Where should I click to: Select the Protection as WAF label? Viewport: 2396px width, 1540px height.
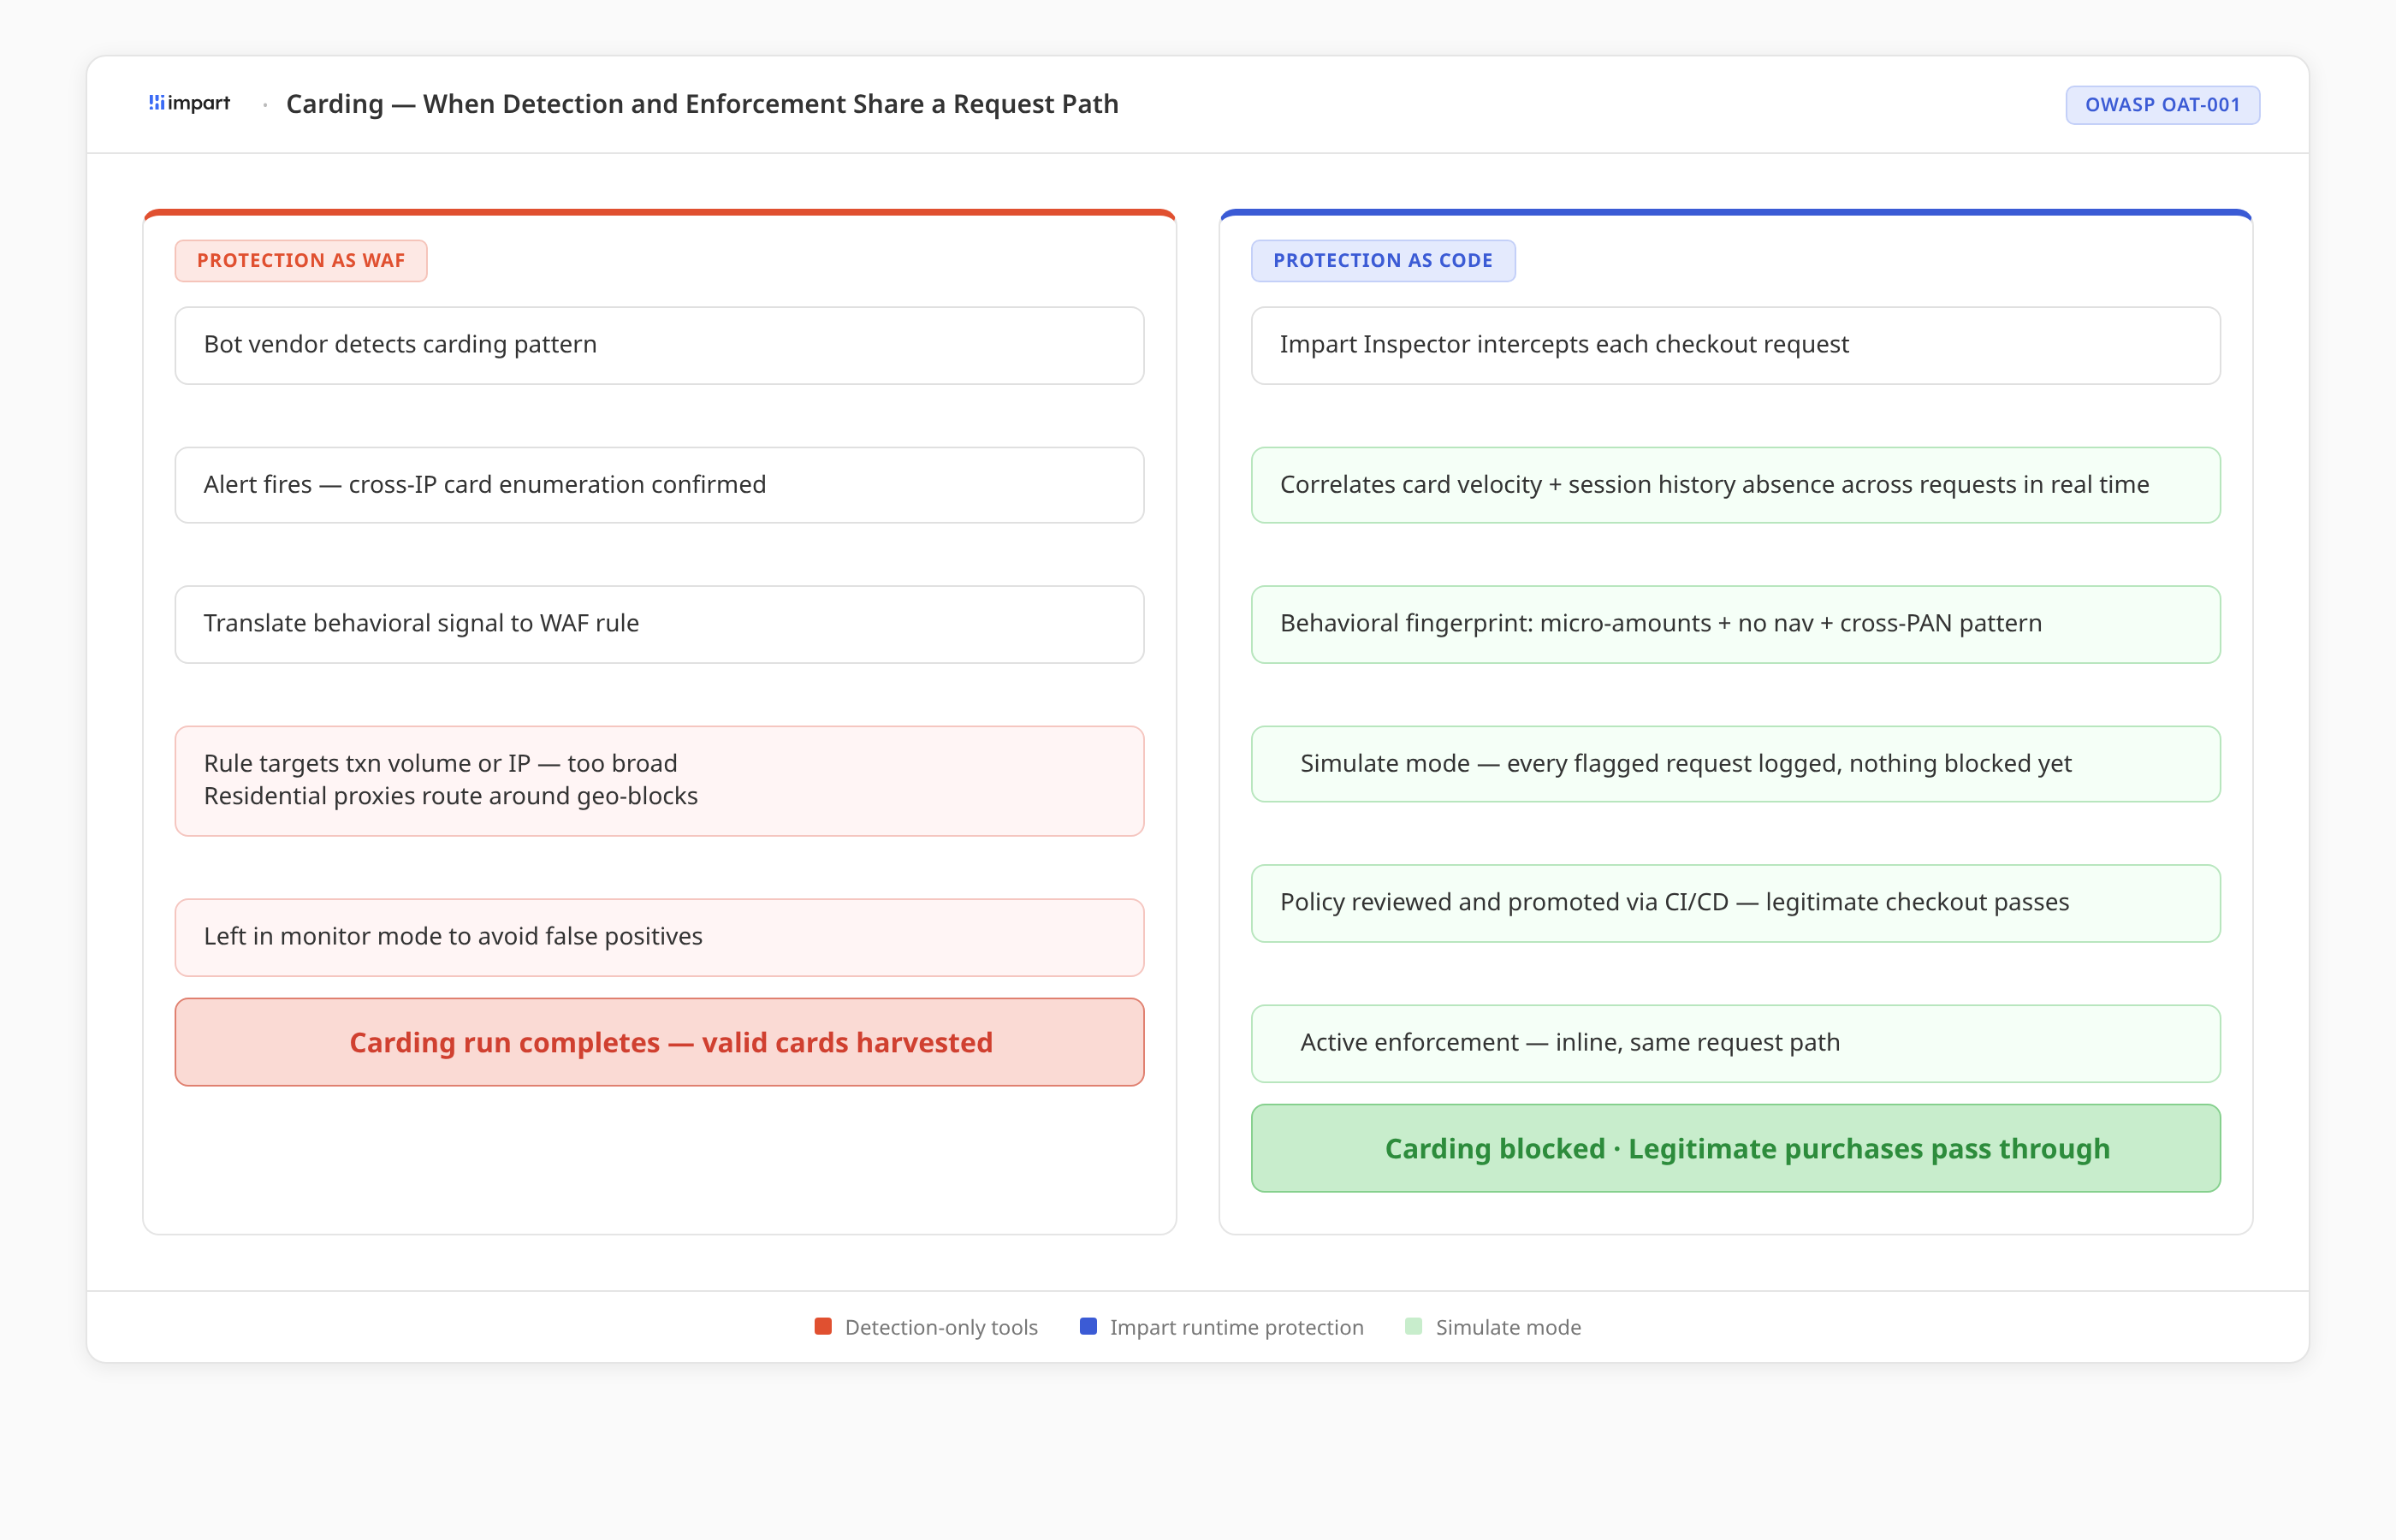click(300, 261)
